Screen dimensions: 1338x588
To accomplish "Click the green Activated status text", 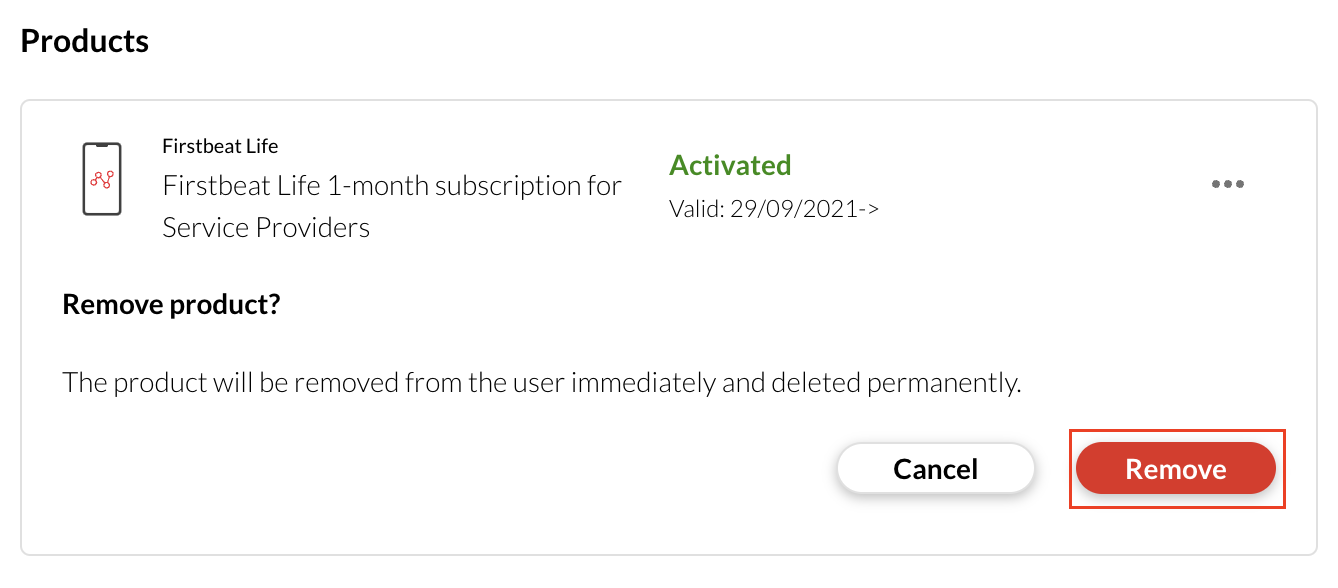I will pos(730,165).
